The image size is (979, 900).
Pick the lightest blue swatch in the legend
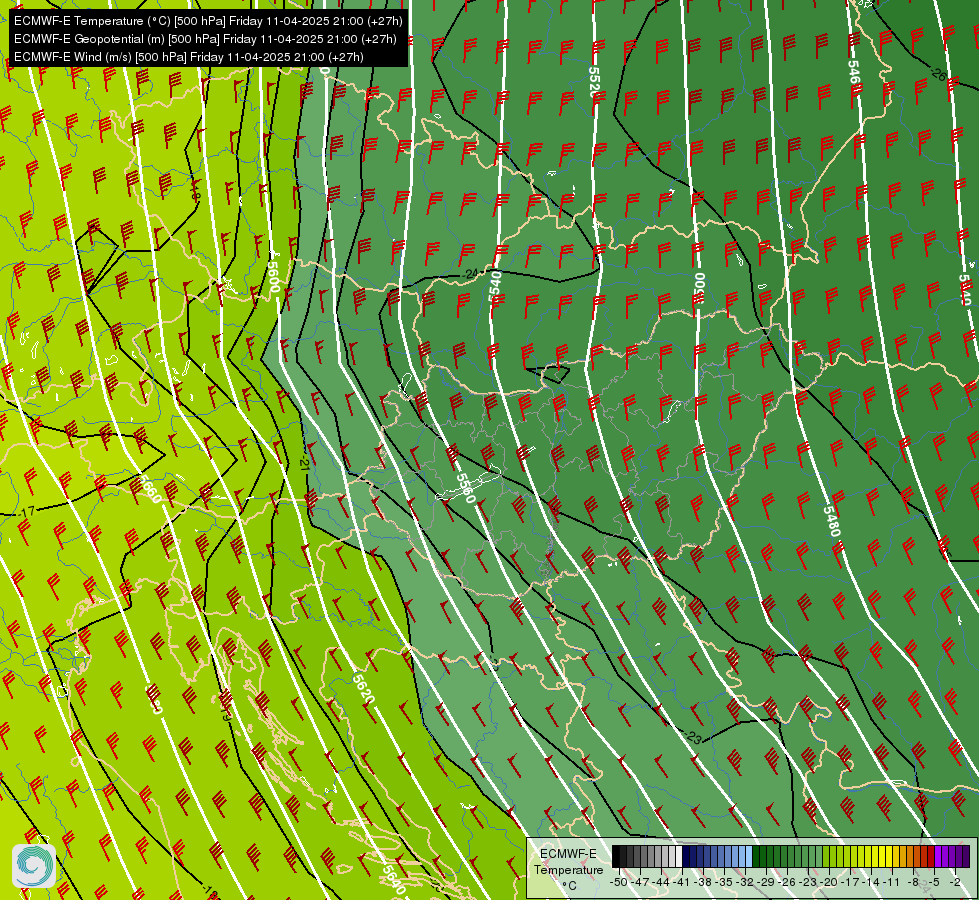point(749,856)
